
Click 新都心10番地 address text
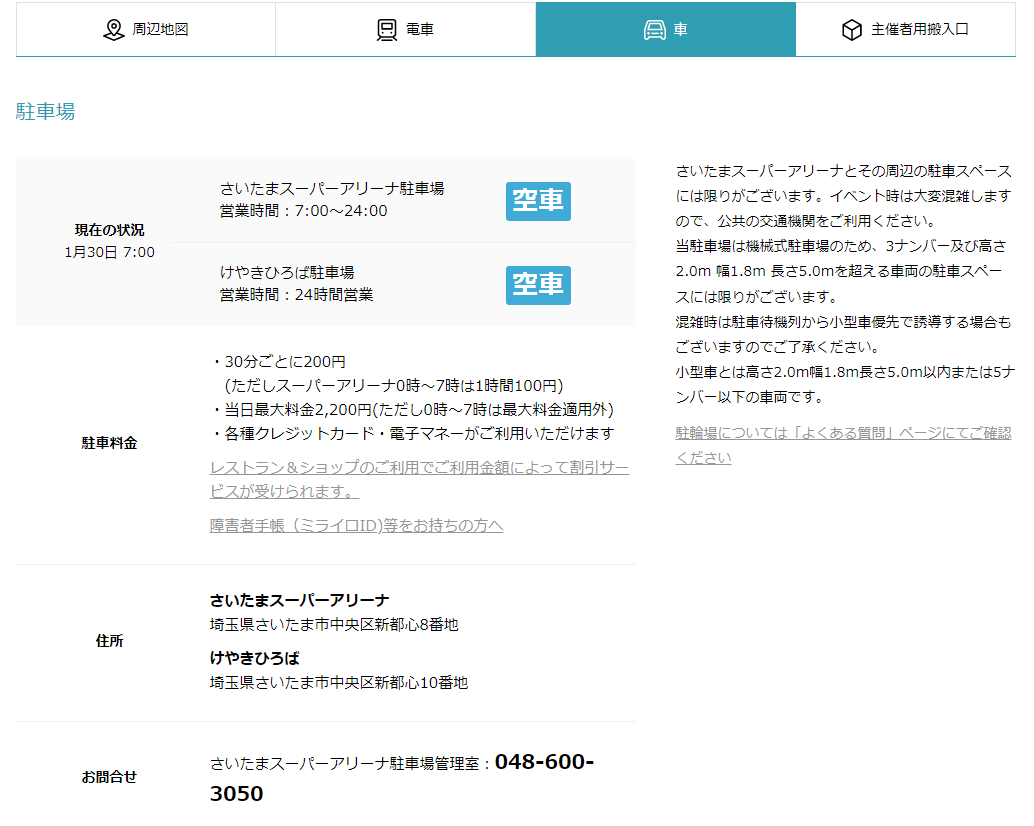(x=339, y=682)
